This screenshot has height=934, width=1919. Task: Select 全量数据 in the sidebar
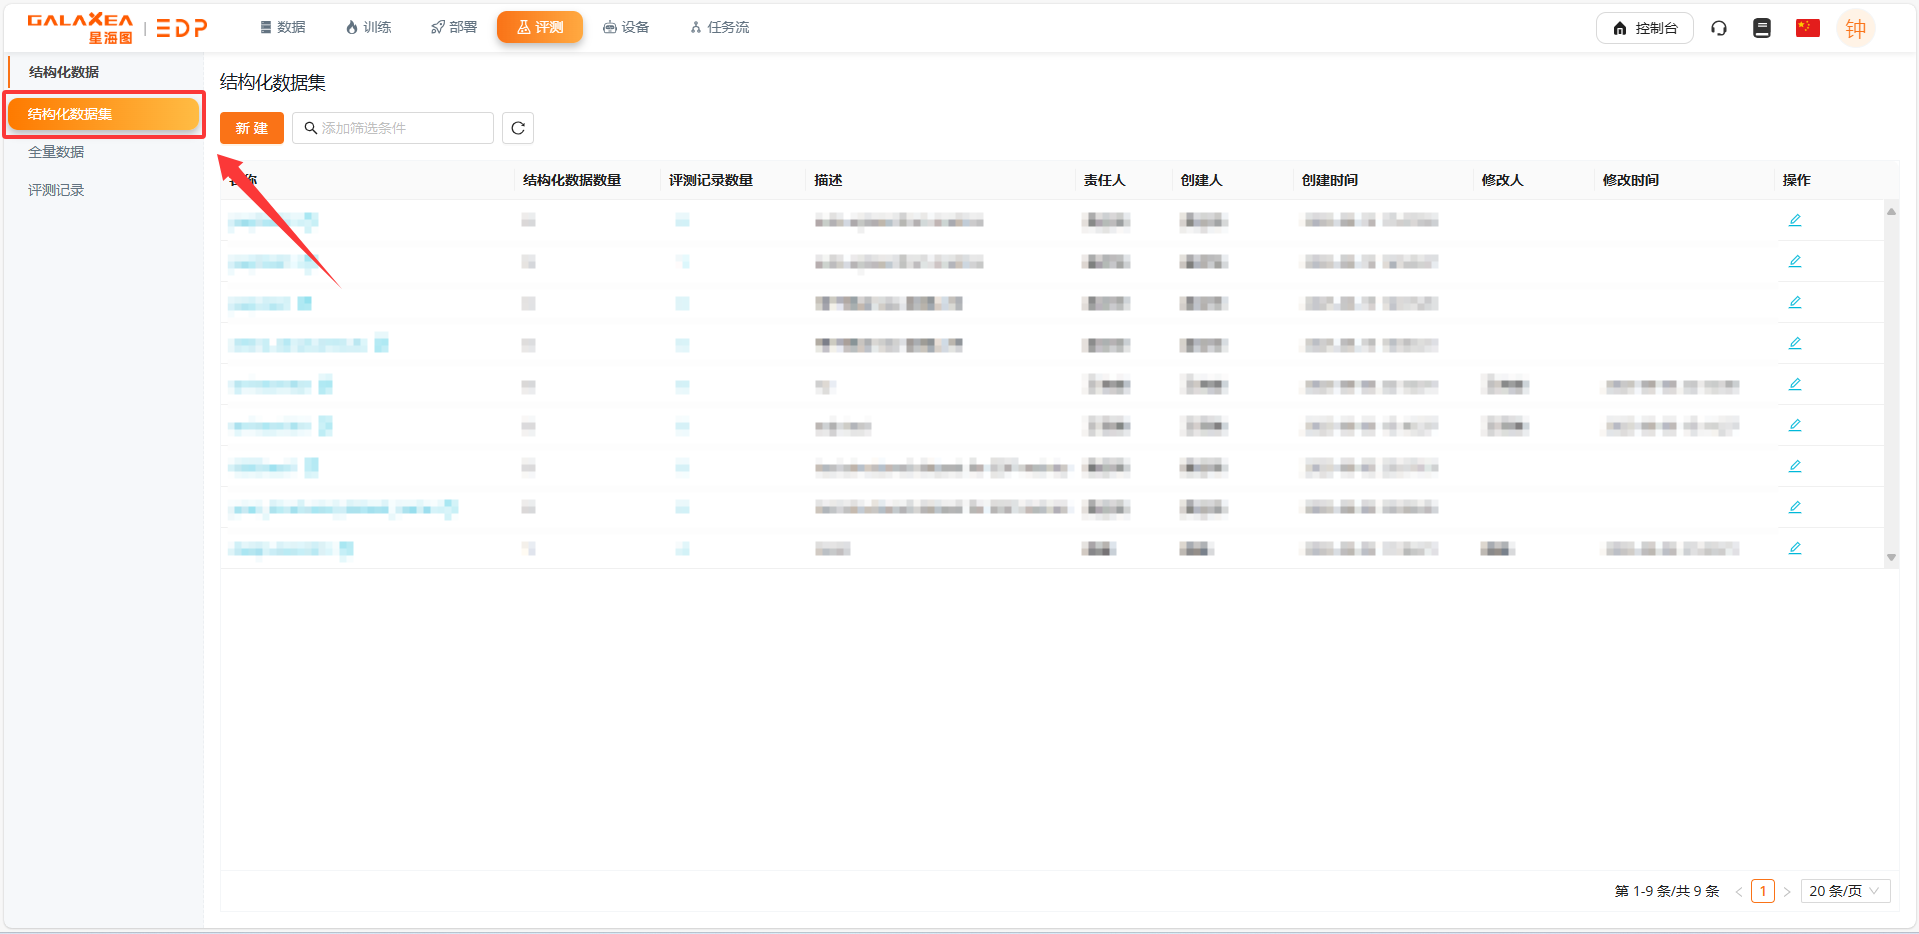[56, 152]
